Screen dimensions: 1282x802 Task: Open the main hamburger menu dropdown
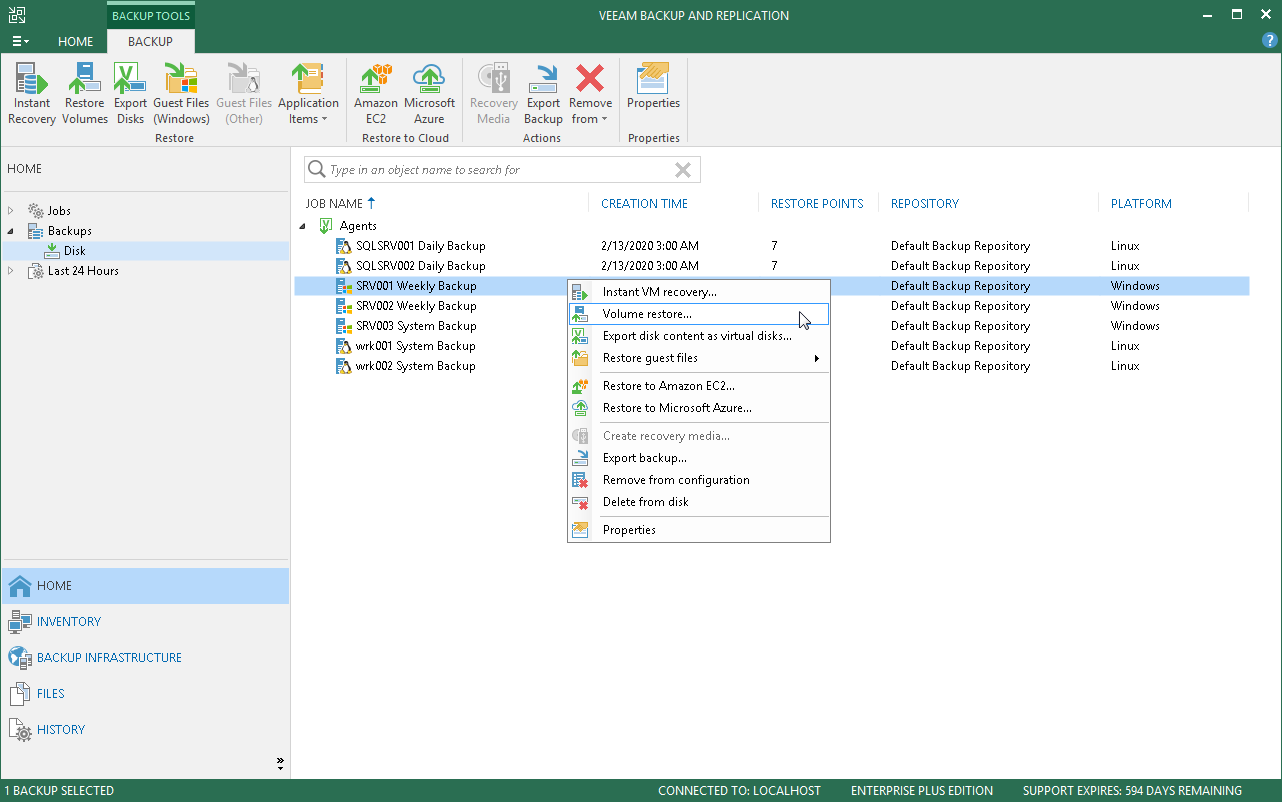pos(20,41)
